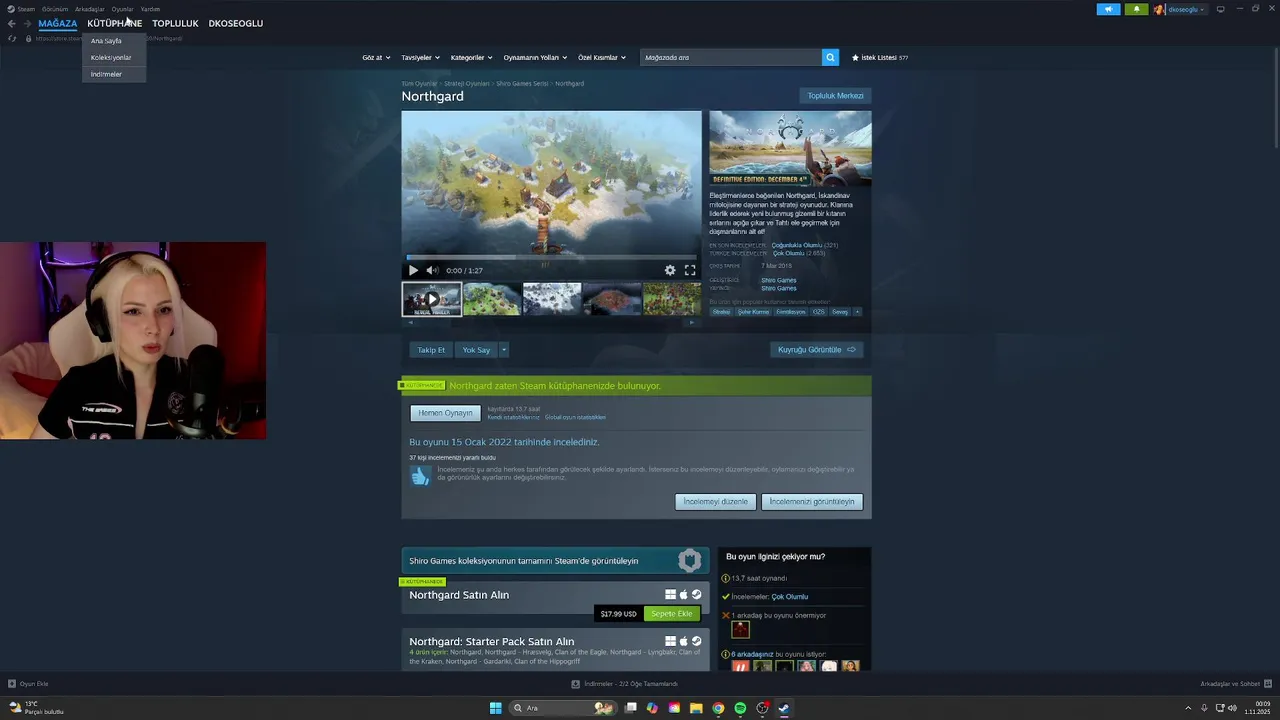The width and height of the screenshot is (1280, 720).
Task: Click Oyun Ekle at bottom left
Action: tap(28, 684)
